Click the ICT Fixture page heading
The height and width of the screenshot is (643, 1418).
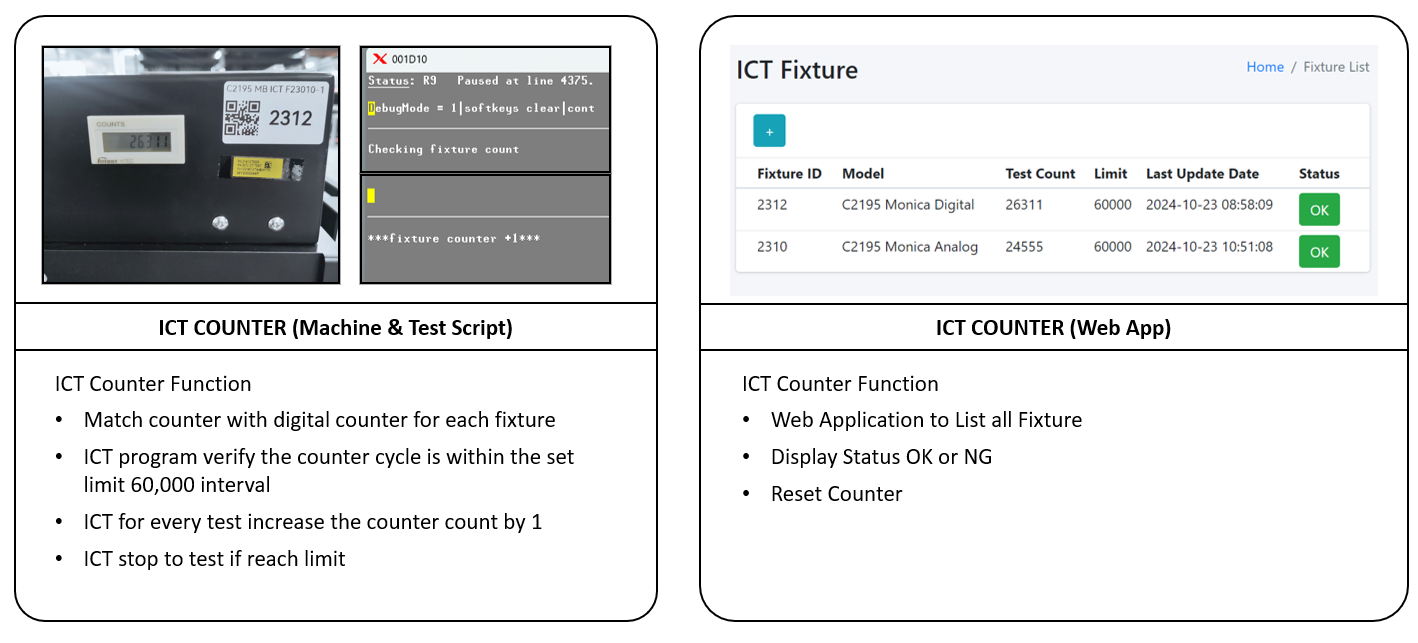tap(797, 70)
